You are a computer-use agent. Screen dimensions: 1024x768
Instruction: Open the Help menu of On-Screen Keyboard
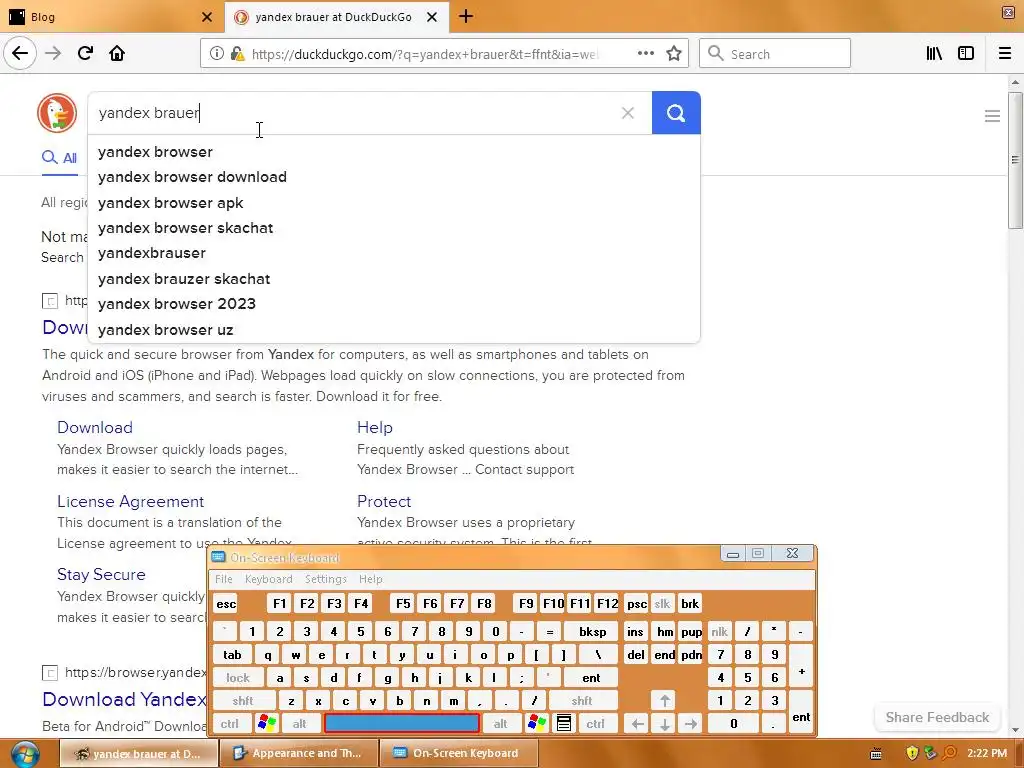pos(370,579)
